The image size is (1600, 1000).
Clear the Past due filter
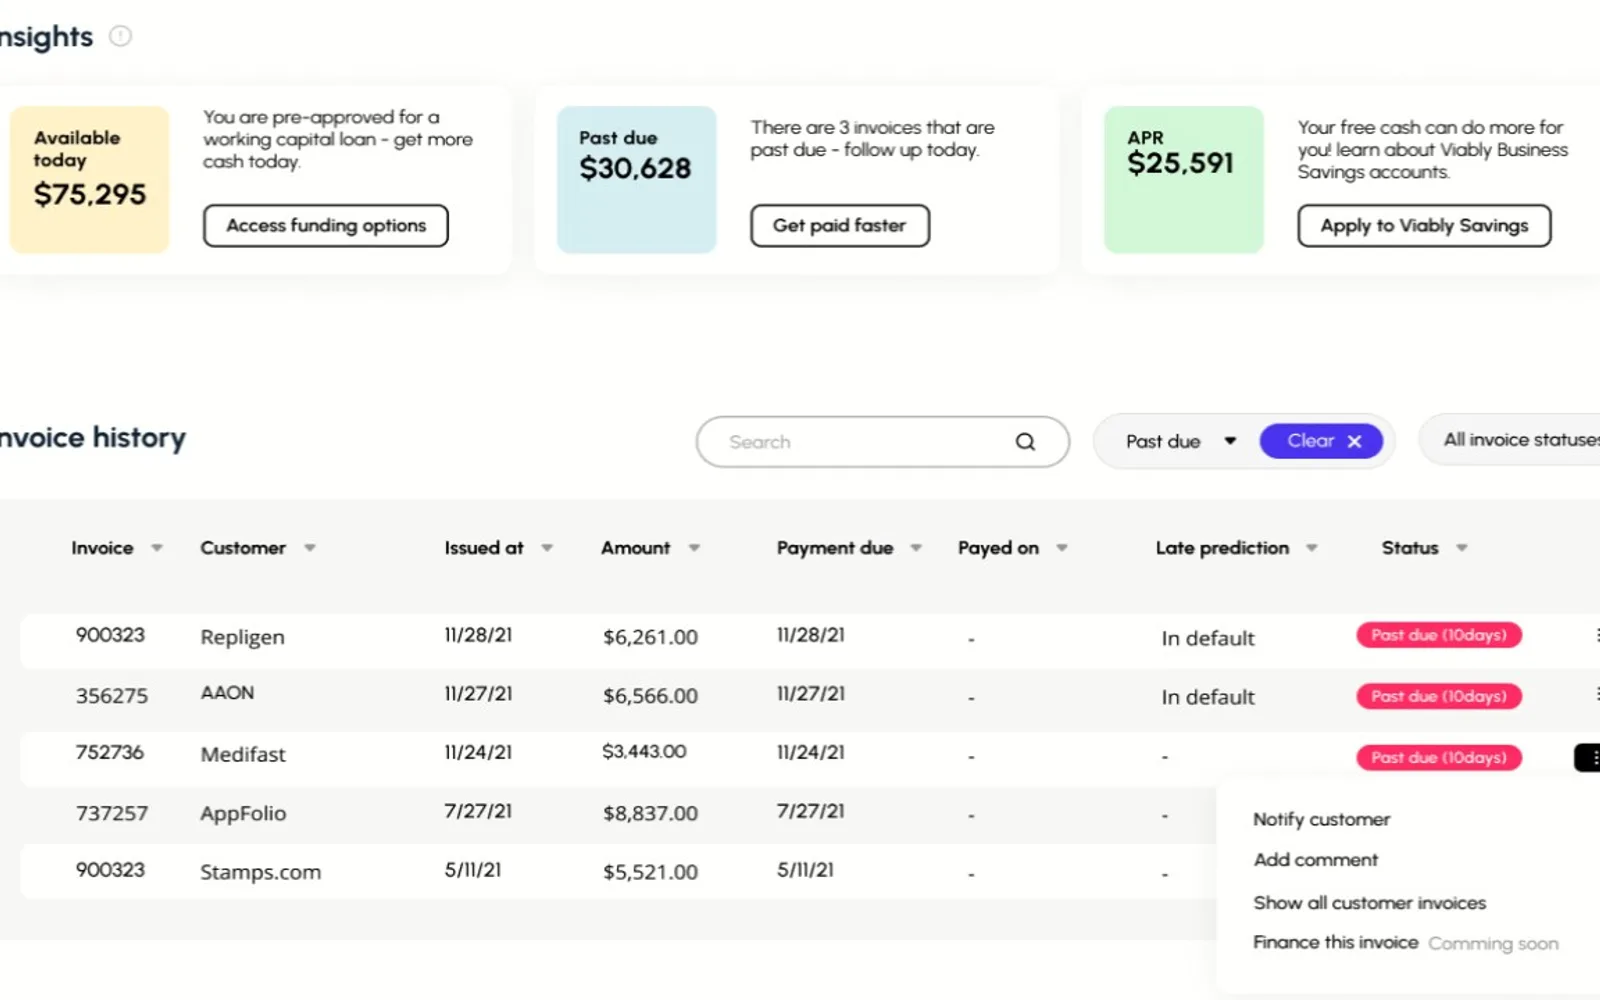point(1321,441)
